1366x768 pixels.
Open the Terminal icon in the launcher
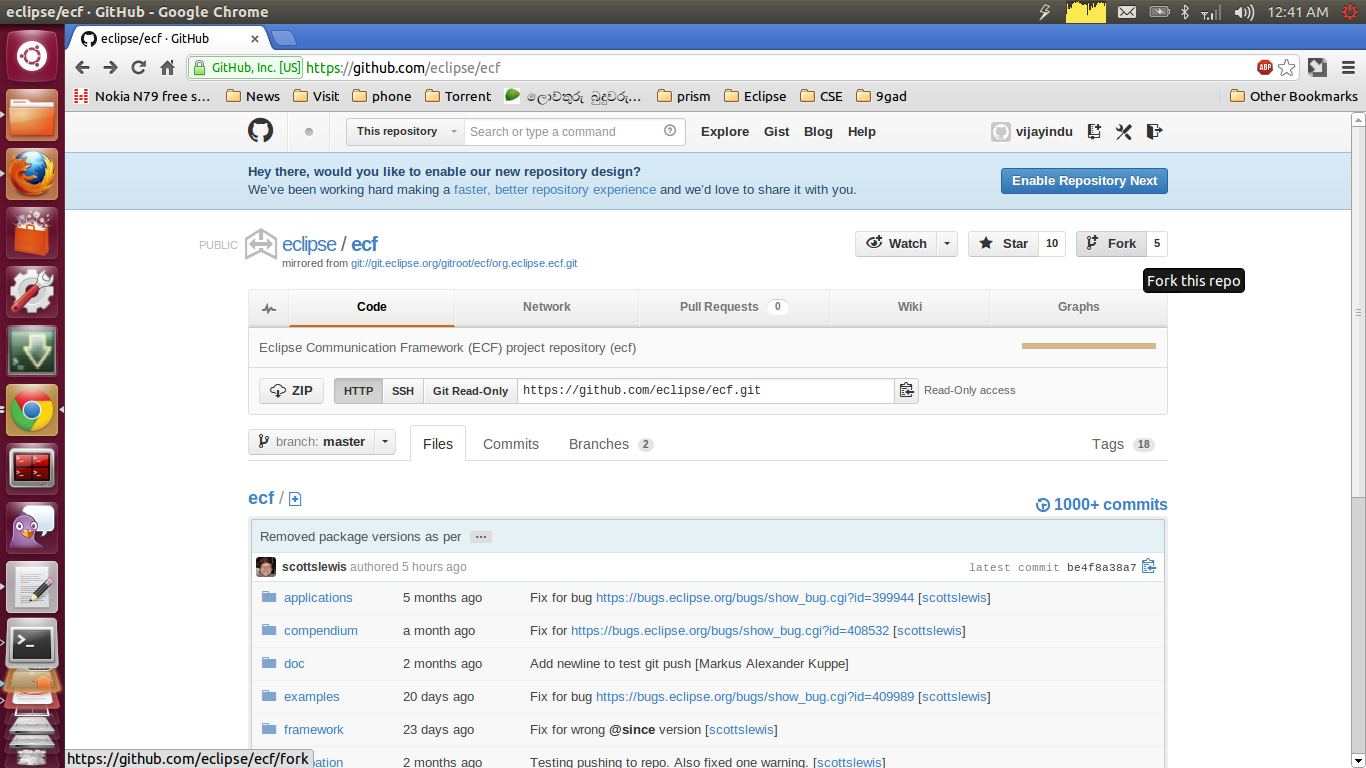point(32,645)
